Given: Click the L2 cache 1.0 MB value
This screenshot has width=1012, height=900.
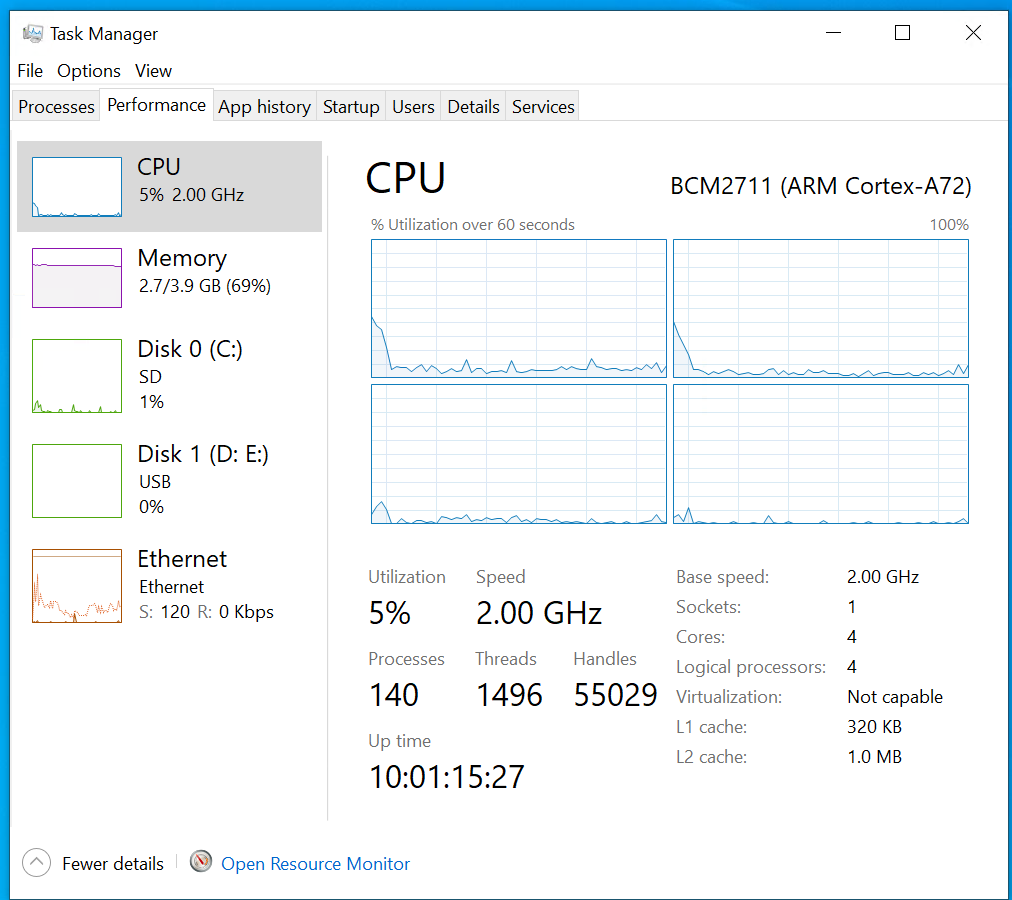Looking at the screenshot, I should click(x=874, y=757).
